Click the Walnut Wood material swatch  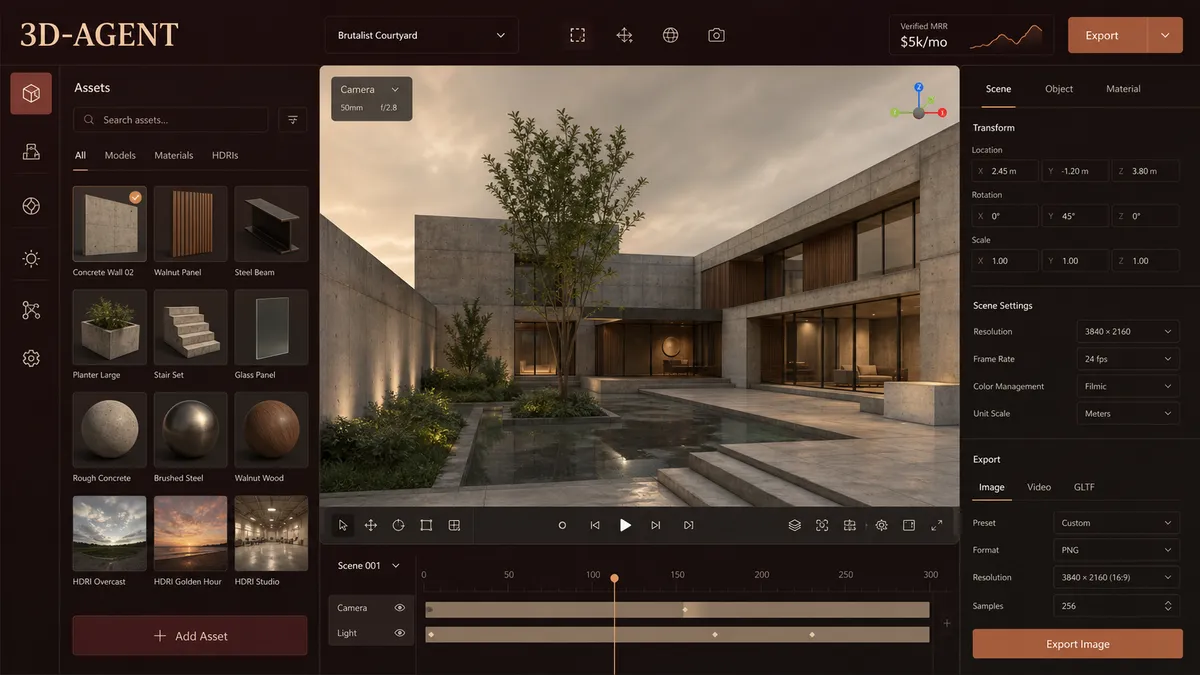tap(271, 430)
